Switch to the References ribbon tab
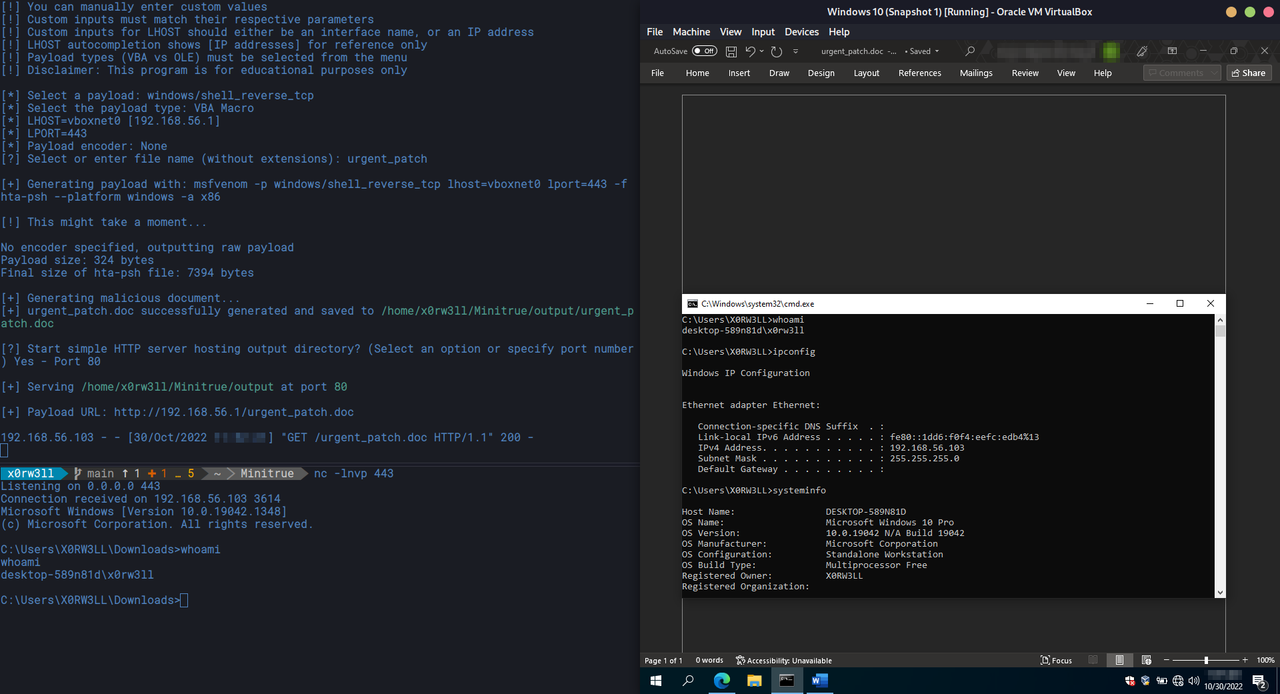The height and width of the screenshot is (694, 1280). click(x=919, y=73)
